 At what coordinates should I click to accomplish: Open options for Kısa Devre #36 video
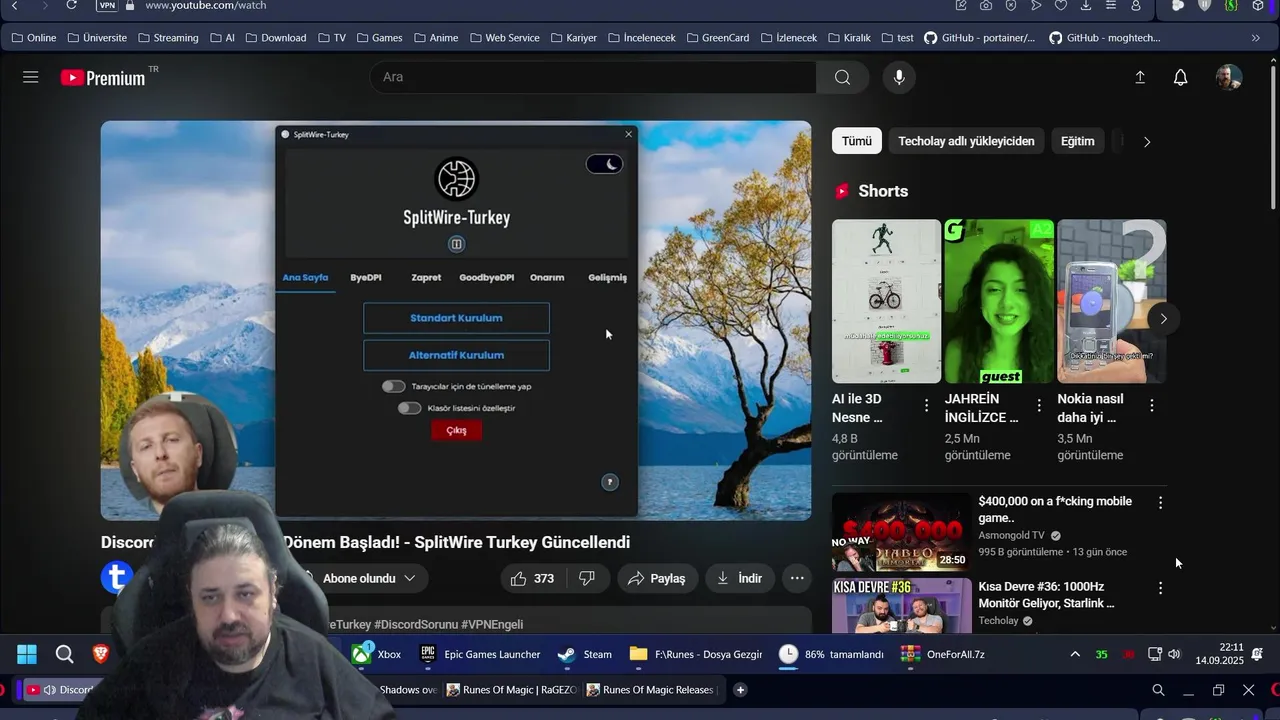(x=1160, y=588)
